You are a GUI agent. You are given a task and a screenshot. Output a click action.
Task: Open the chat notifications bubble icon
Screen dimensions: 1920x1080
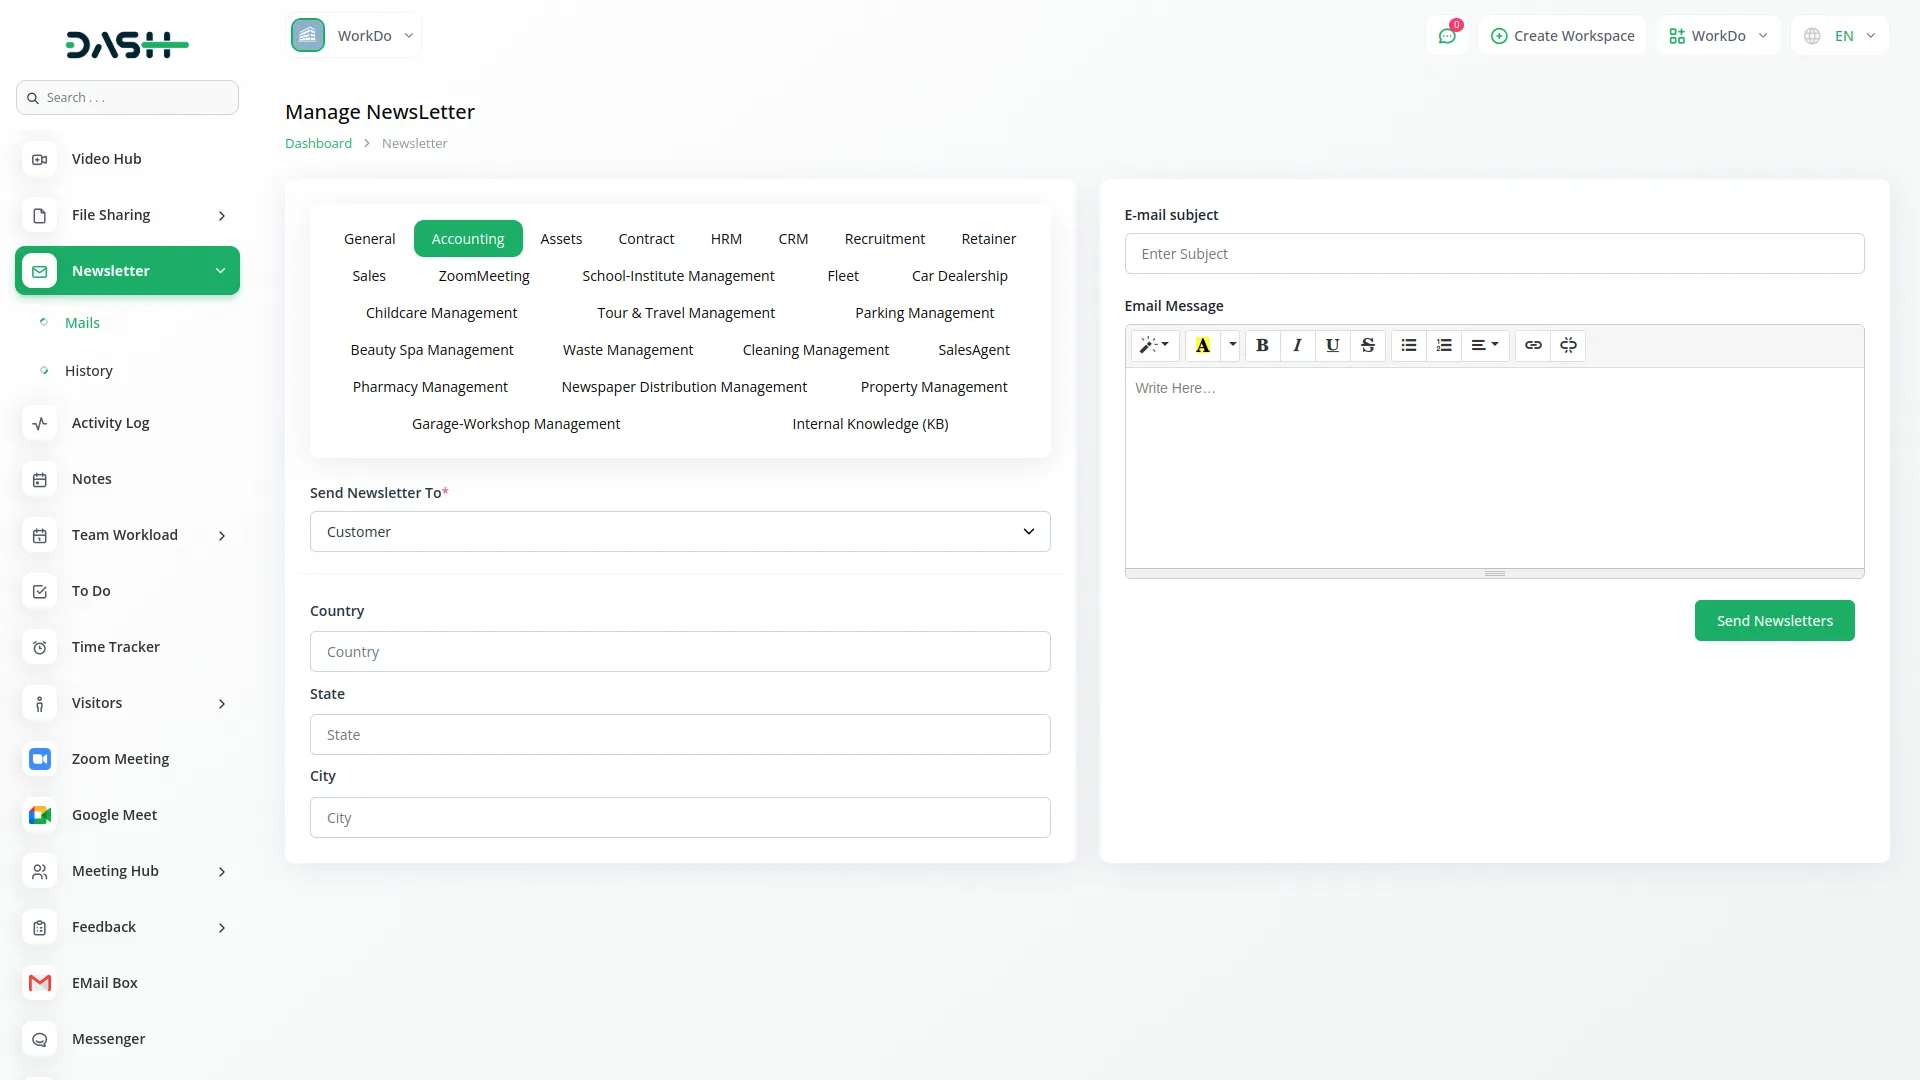coord(1447,35)
